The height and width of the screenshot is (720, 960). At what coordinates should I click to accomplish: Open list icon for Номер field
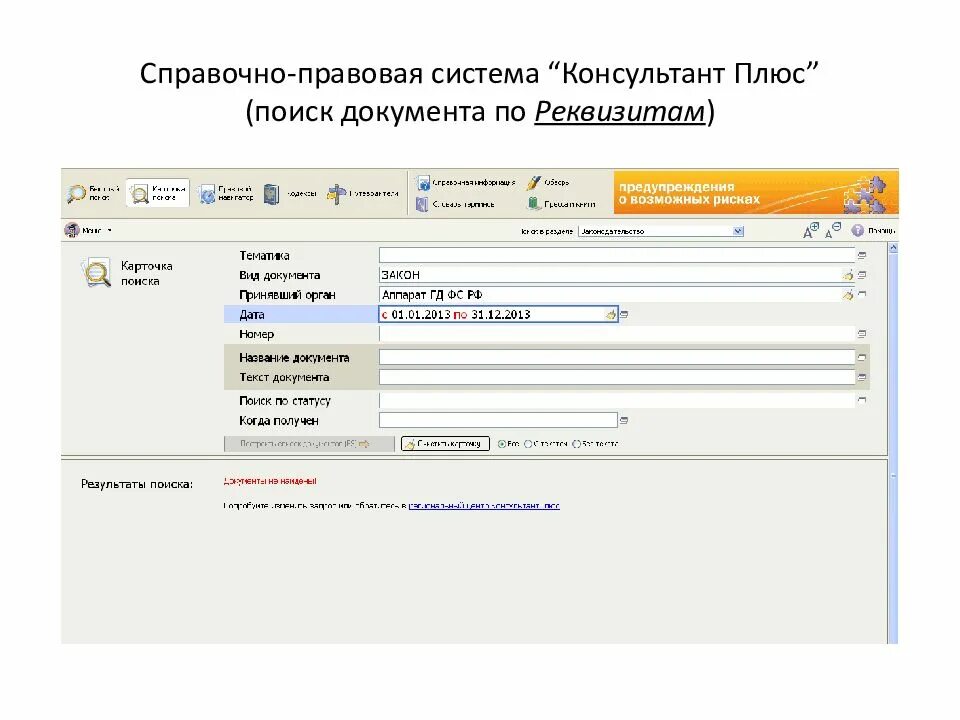862,334
